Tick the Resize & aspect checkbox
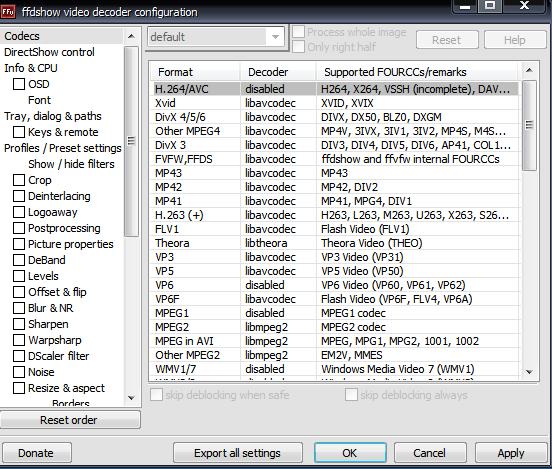The image size is (552, 469). [19, 388]
